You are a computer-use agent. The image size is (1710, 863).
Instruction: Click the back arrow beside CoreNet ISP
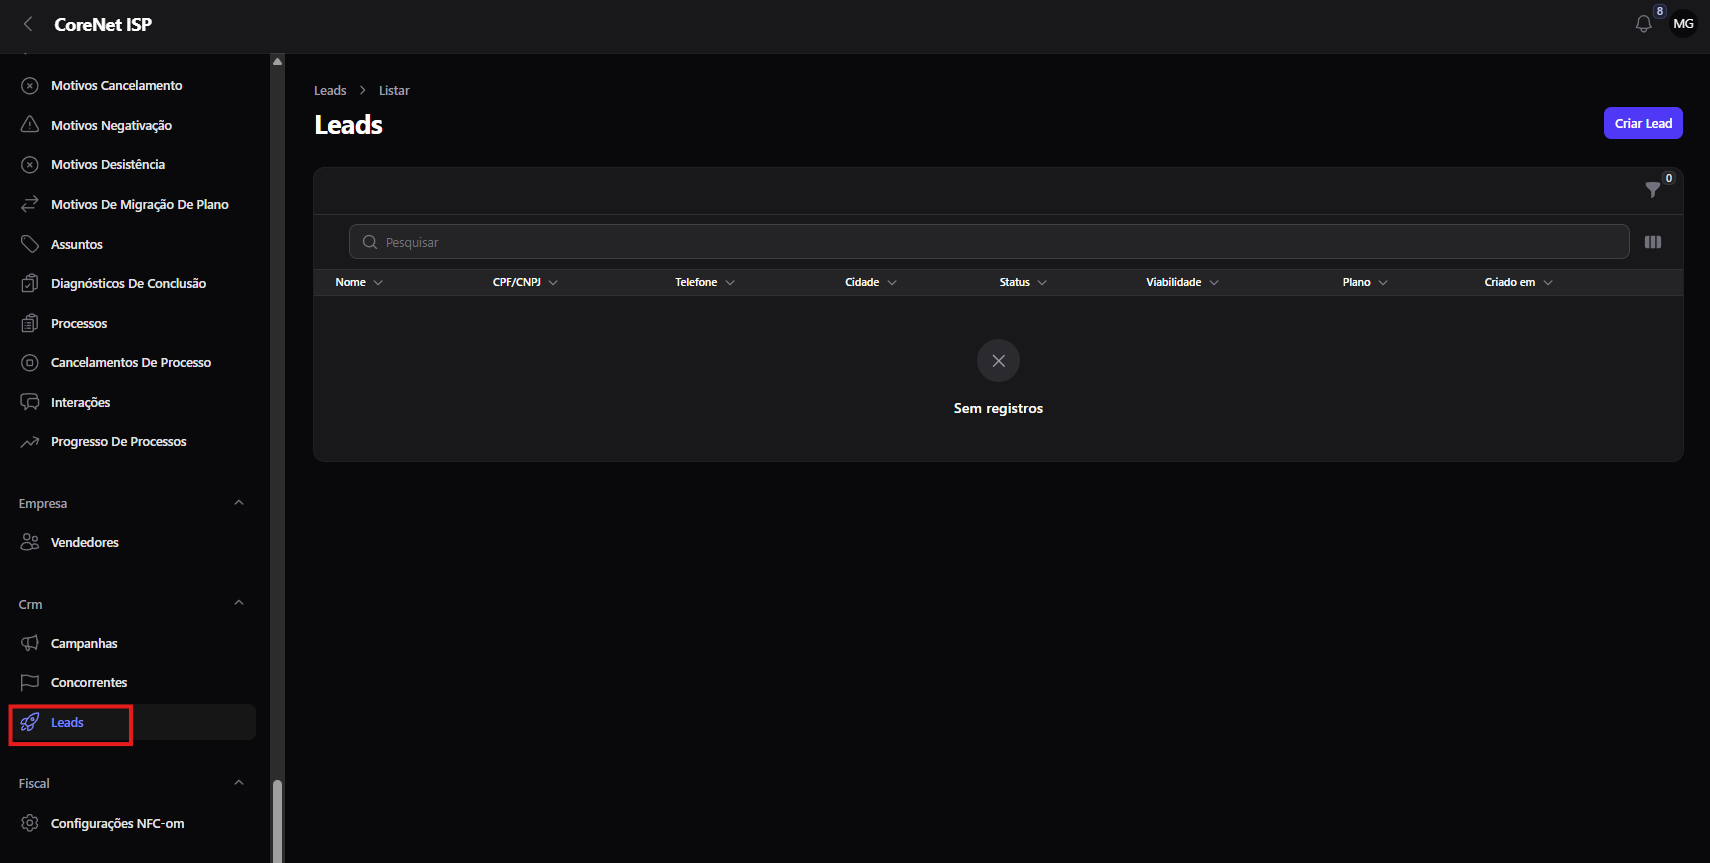point(28,24)
